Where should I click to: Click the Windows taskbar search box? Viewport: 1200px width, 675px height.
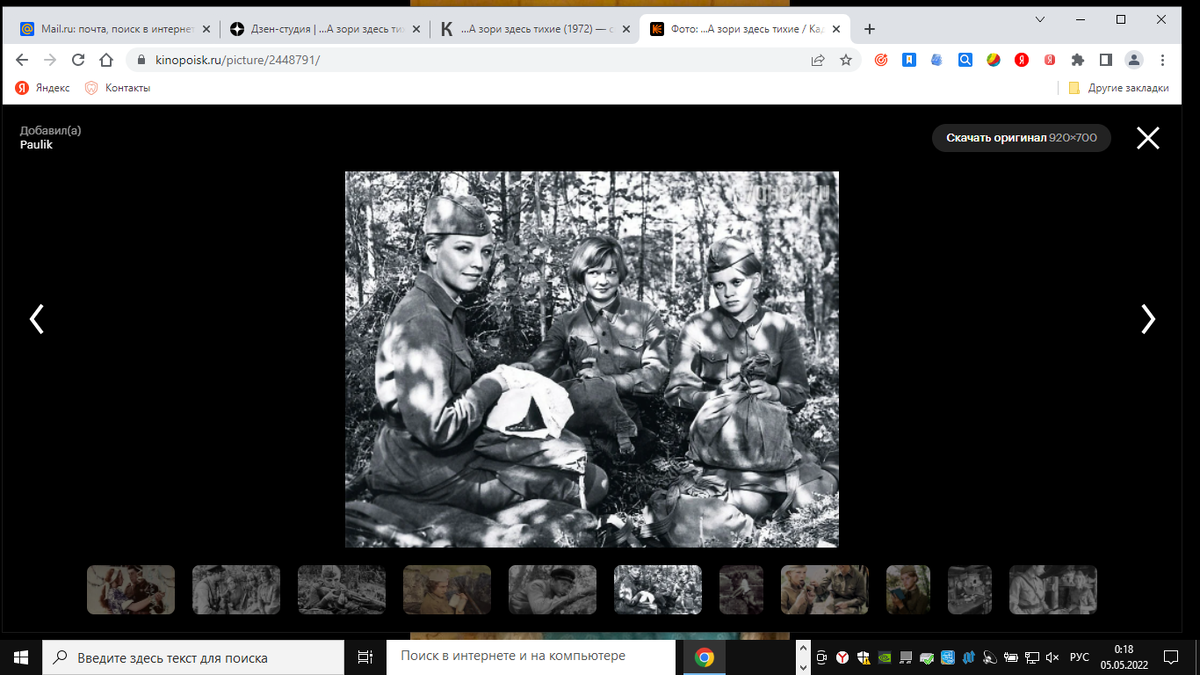(195, 657)
